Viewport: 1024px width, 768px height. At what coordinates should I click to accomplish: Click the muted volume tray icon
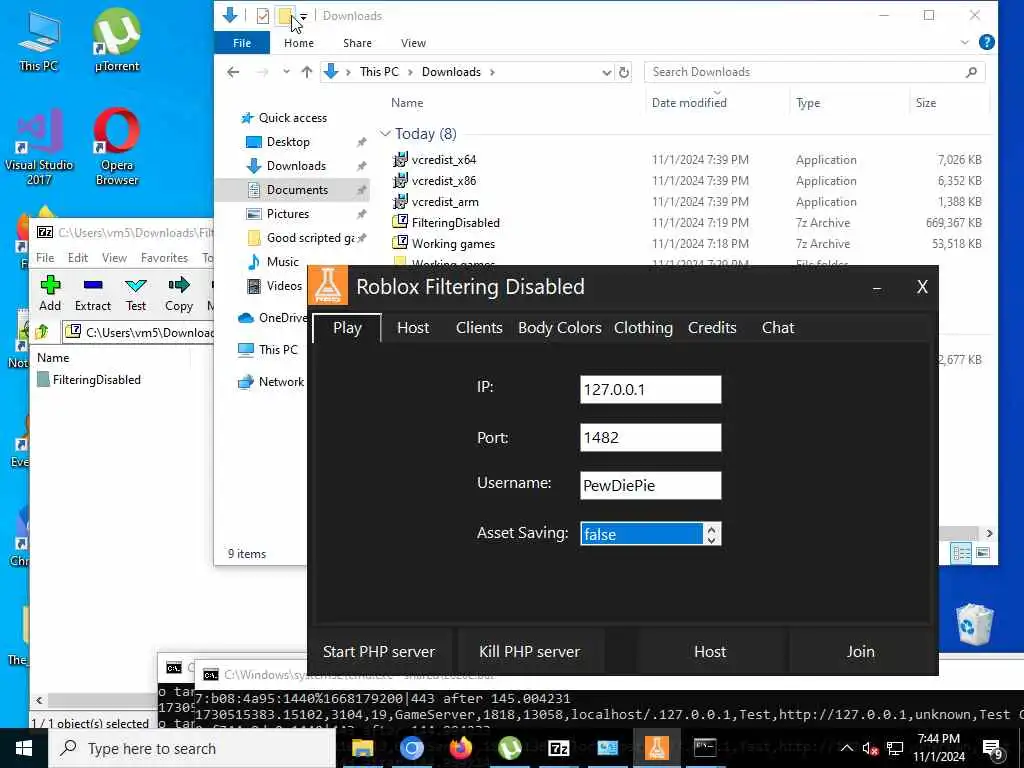[870, 749]
